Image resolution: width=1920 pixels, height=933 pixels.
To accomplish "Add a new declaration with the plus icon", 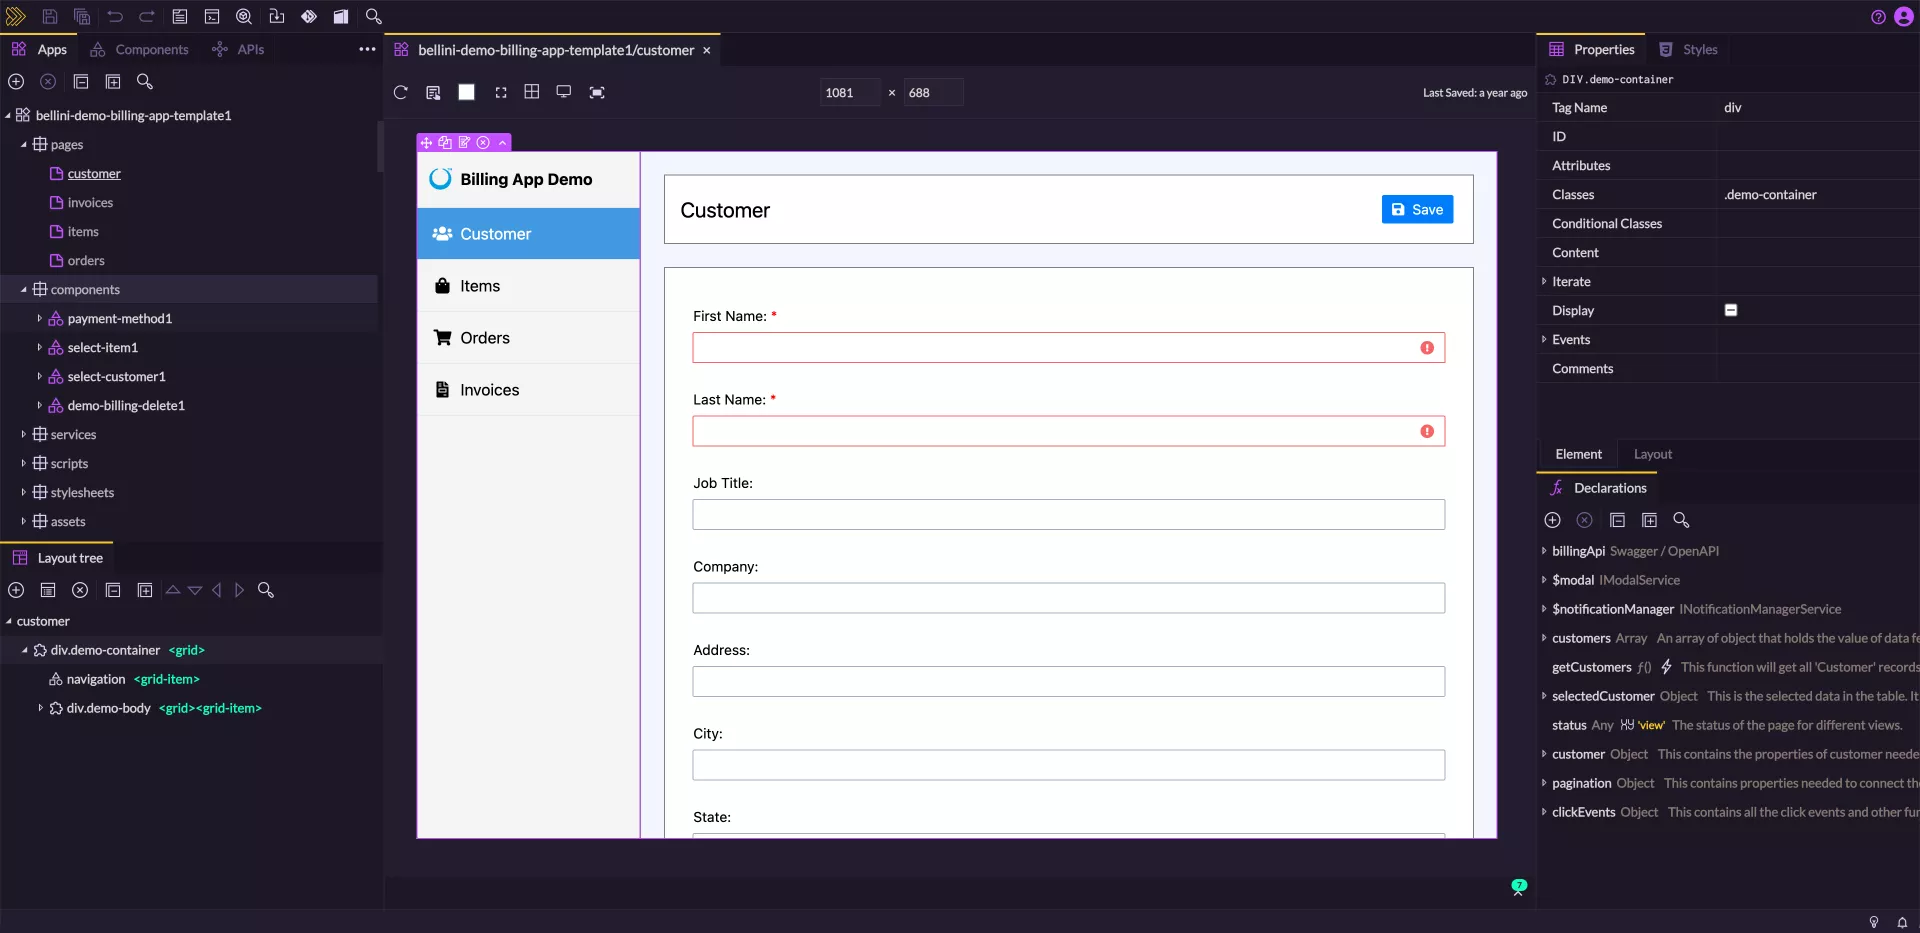I will coord(1552,520).
